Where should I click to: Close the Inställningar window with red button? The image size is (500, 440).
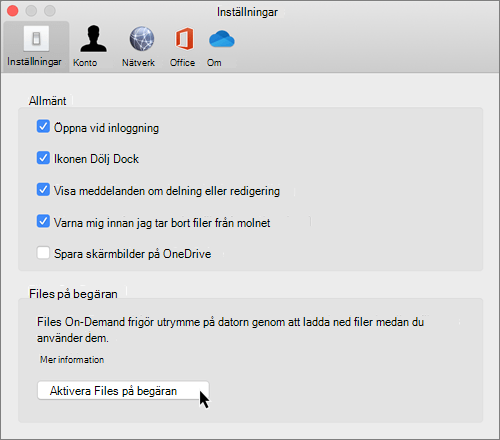(12, 11)
